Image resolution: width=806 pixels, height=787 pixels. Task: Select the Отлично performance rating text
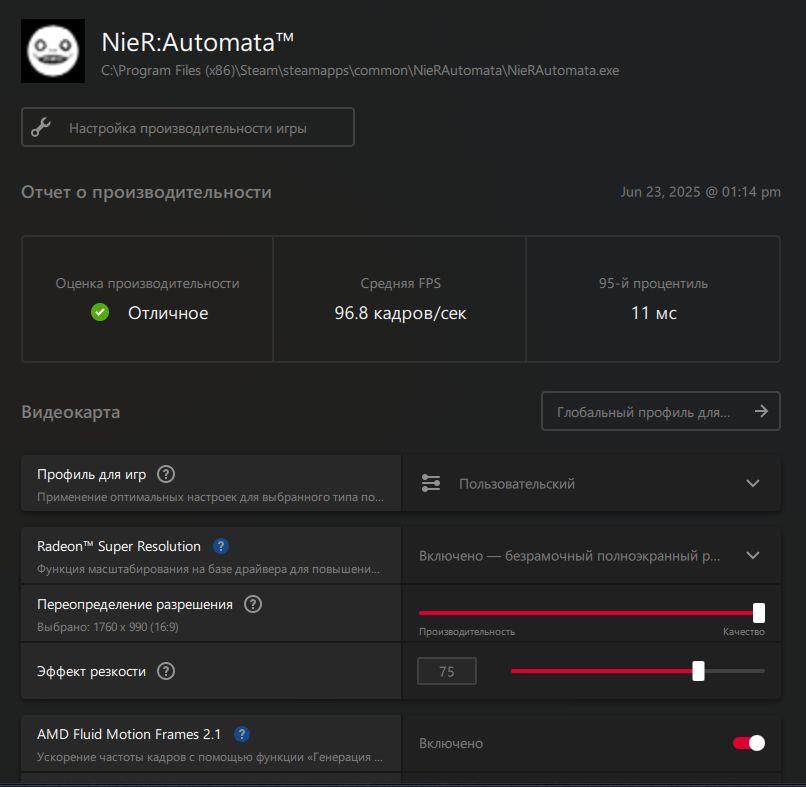click(168, 313)
